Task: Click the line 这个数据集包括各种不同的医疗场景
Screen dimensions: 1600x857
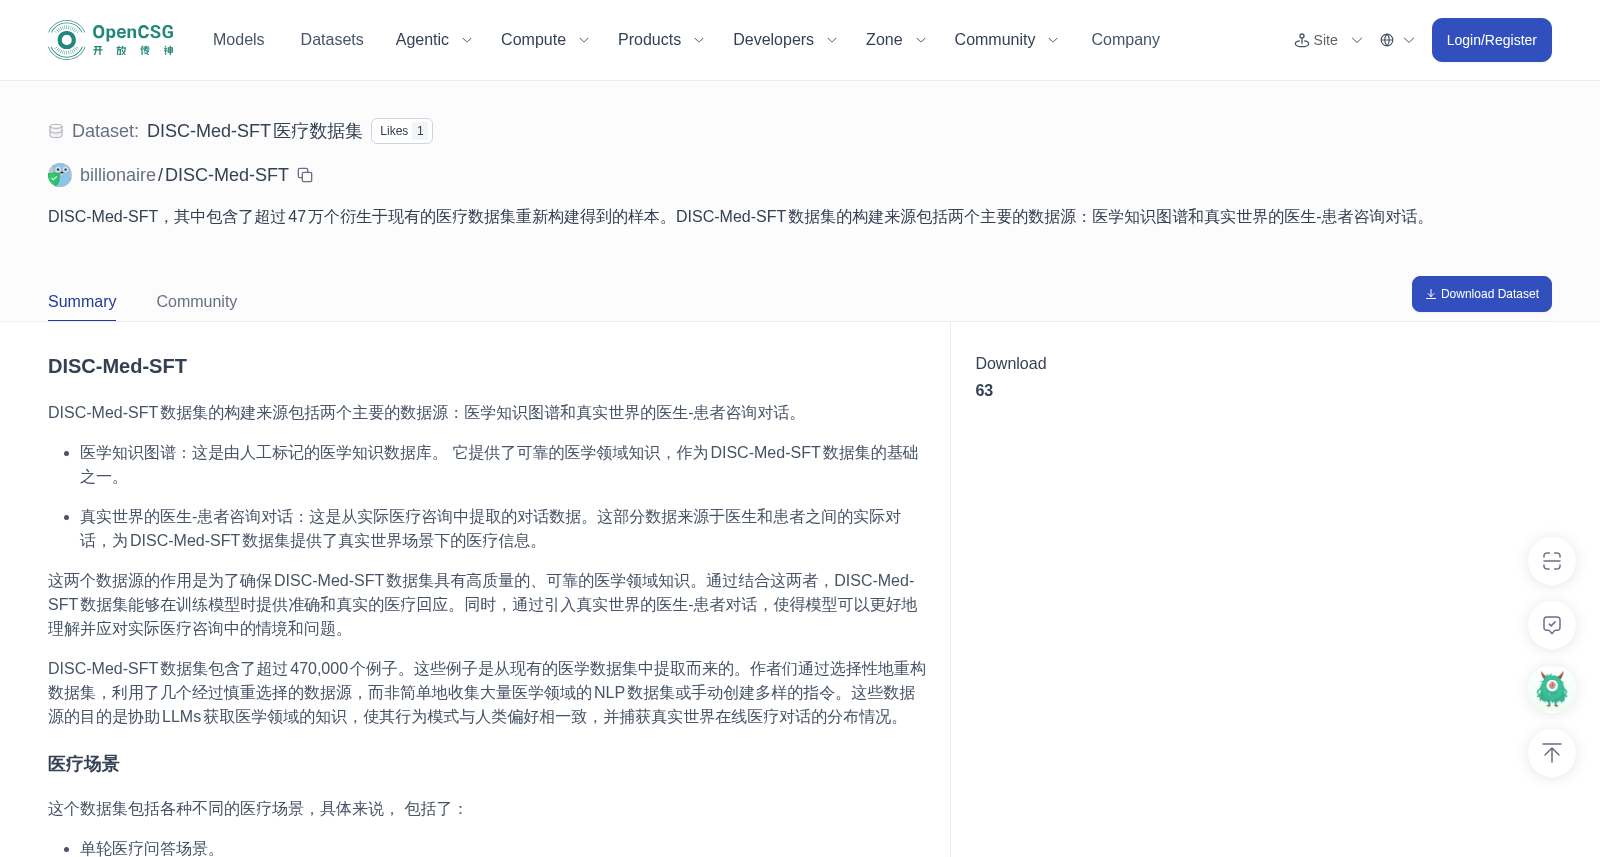Action: pos(257,809)
